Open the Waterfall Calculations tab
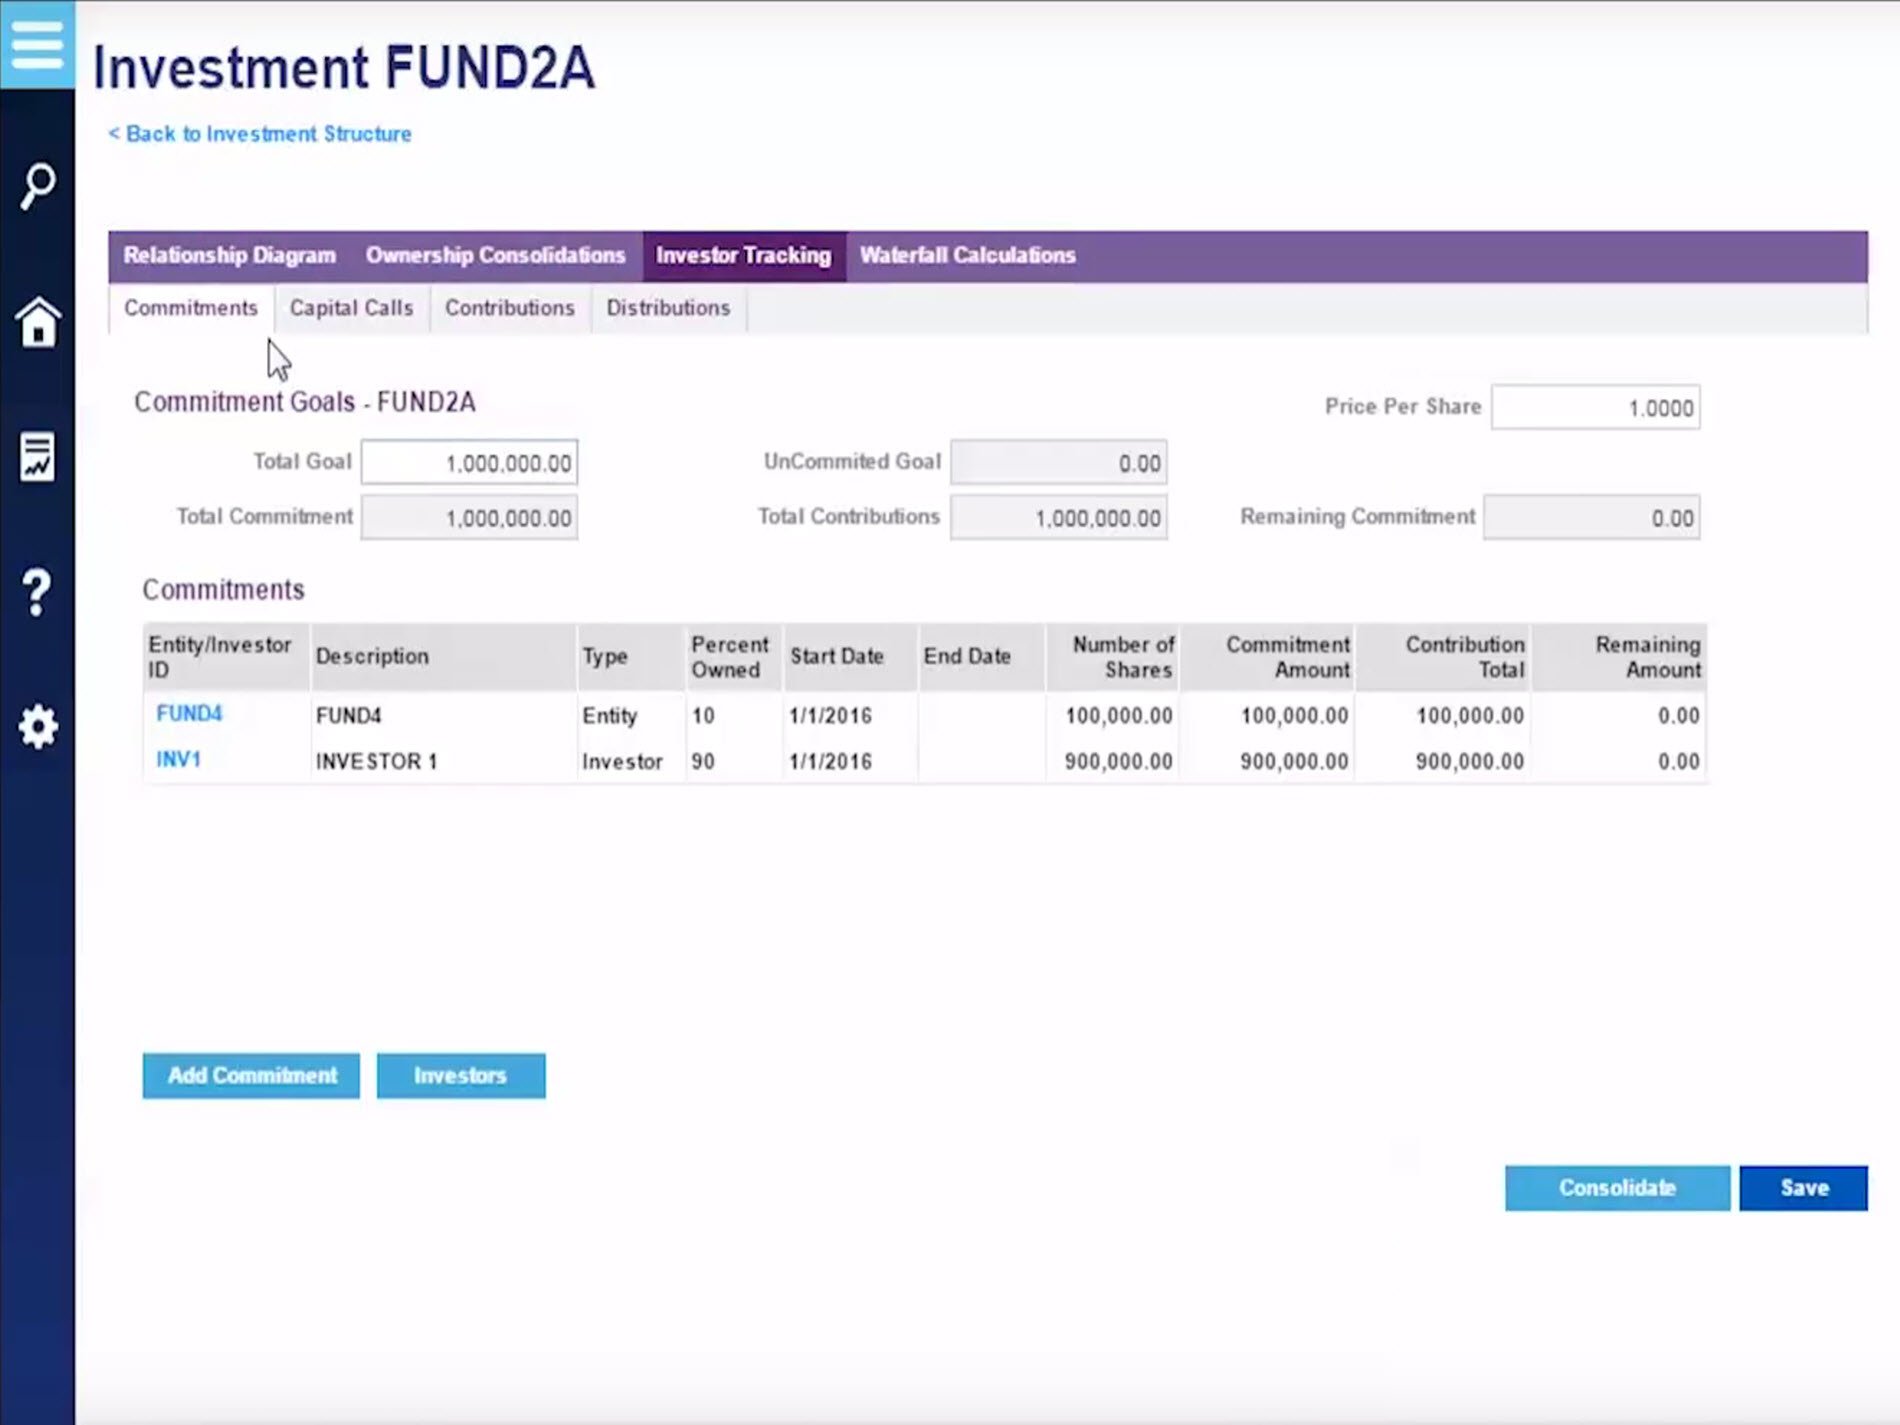 coord(966,255)
